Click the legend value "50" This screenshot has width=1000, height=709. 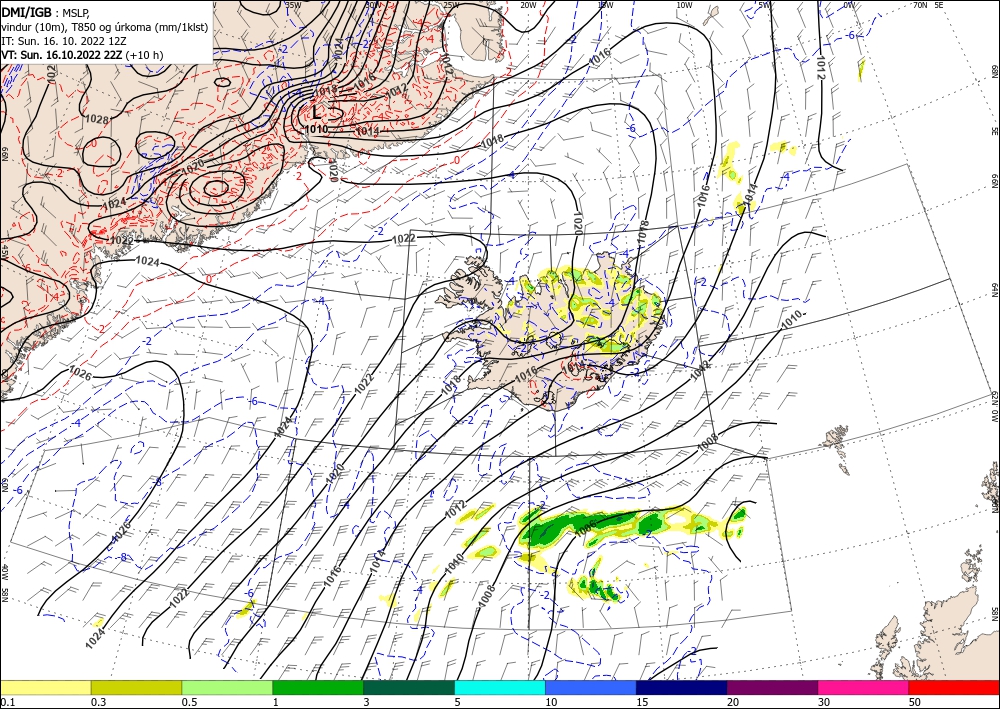[x=915, y=702]
